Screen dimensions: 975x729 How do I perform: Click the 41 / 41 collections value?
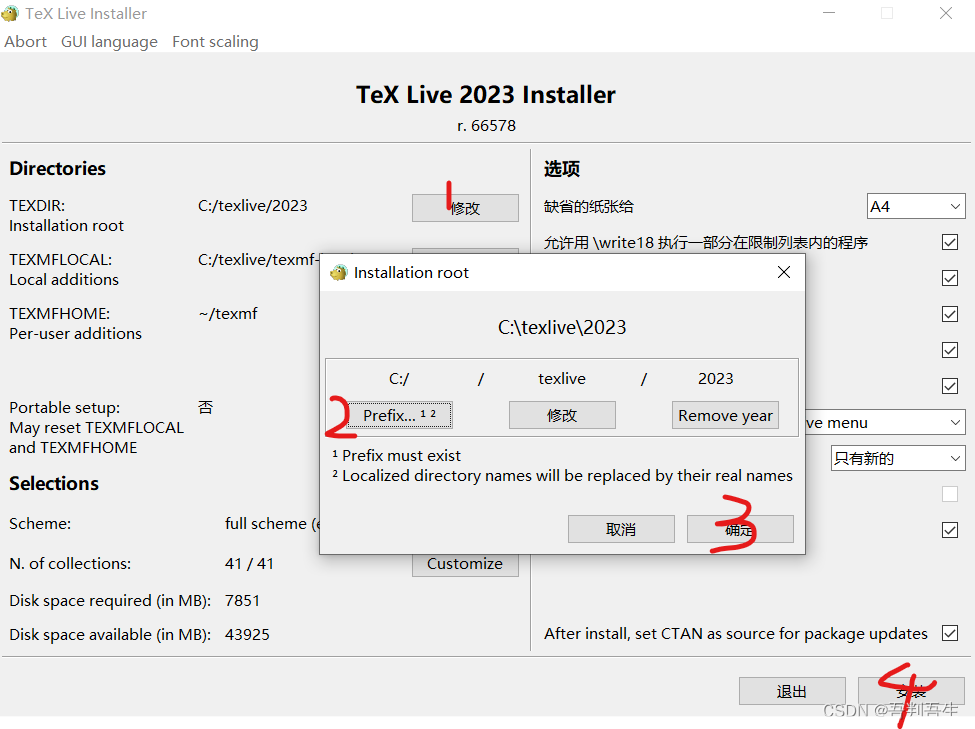coord(249,564)
